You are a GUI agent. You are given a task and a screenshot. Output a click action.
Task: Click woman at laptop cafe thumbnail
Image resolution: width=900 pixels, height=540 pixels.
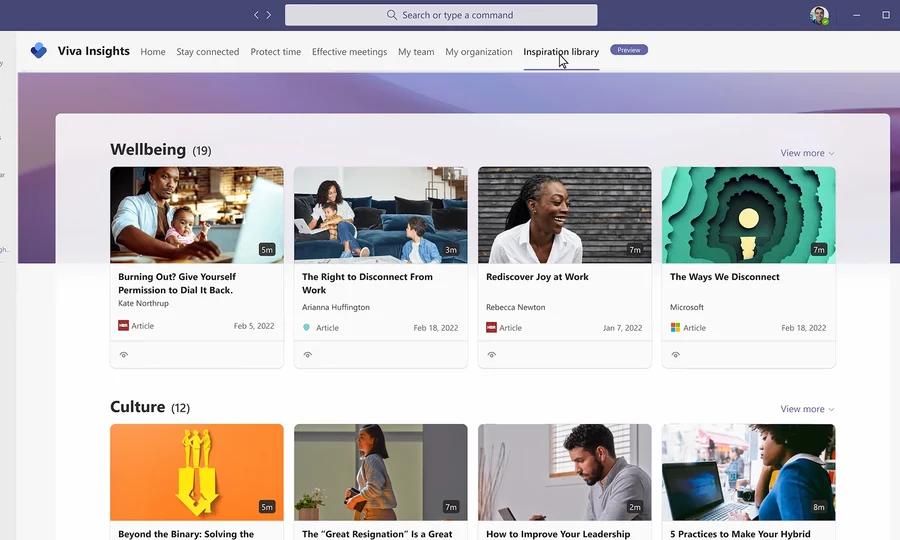[748, 472]
